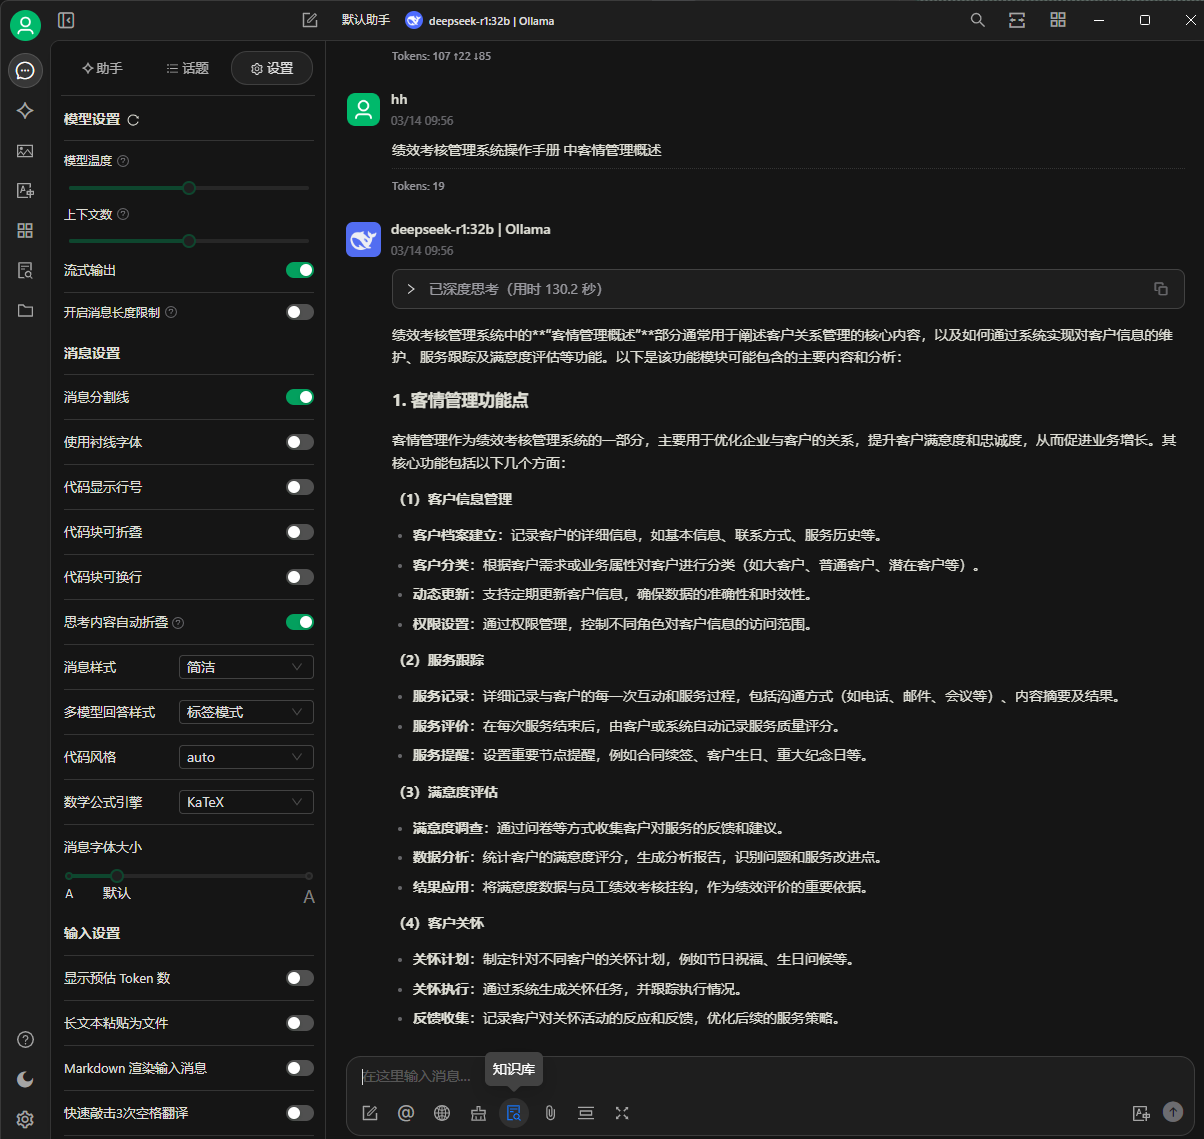Enable web search globe icon
The height and width of the screenshot is (1139, 1204).
[442, 1113]
